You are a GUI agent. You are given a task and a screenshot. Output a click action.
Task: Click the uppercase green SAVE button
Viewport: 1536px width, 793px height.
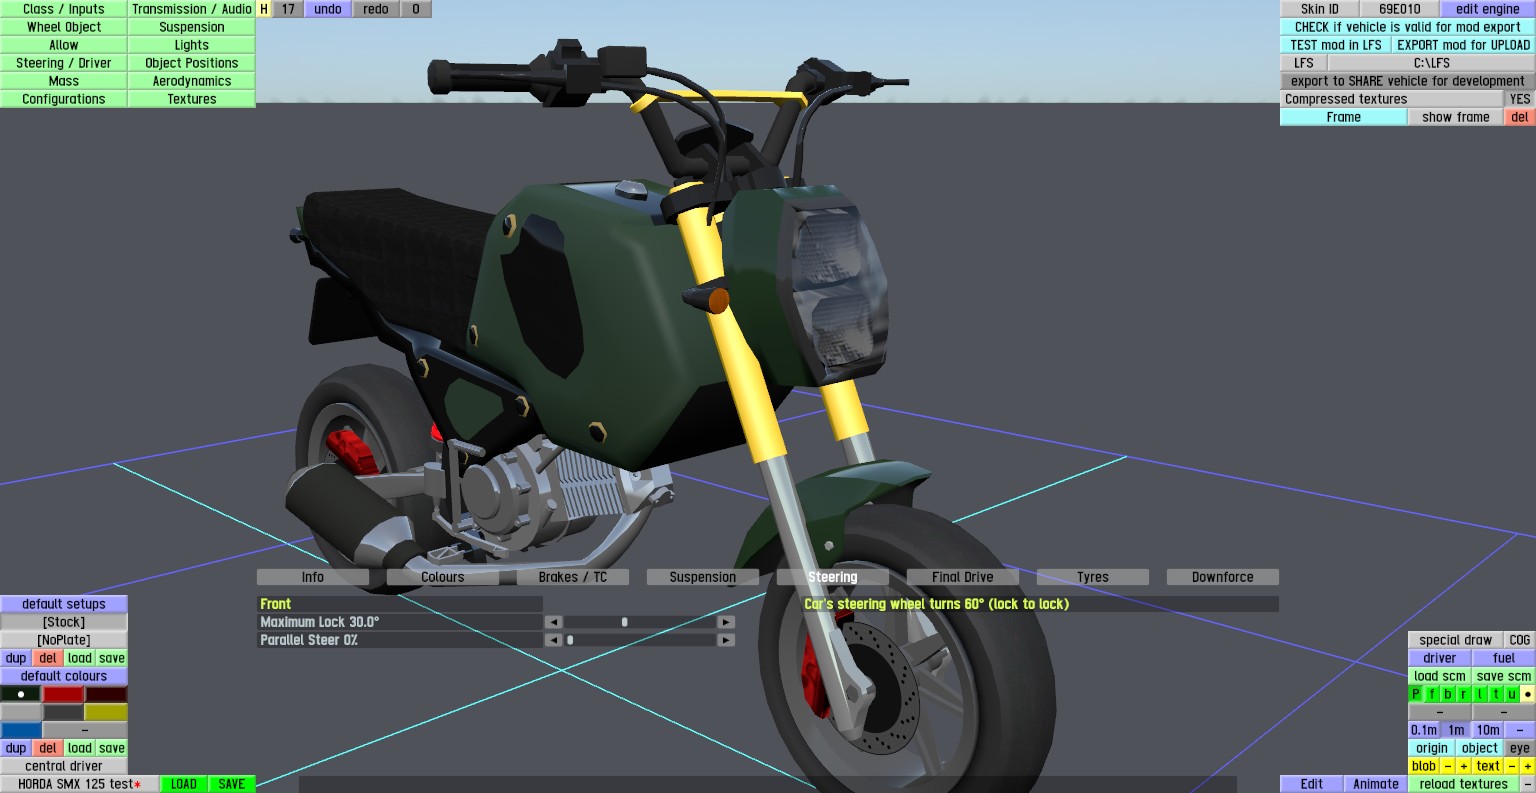[x=232, y=784]
